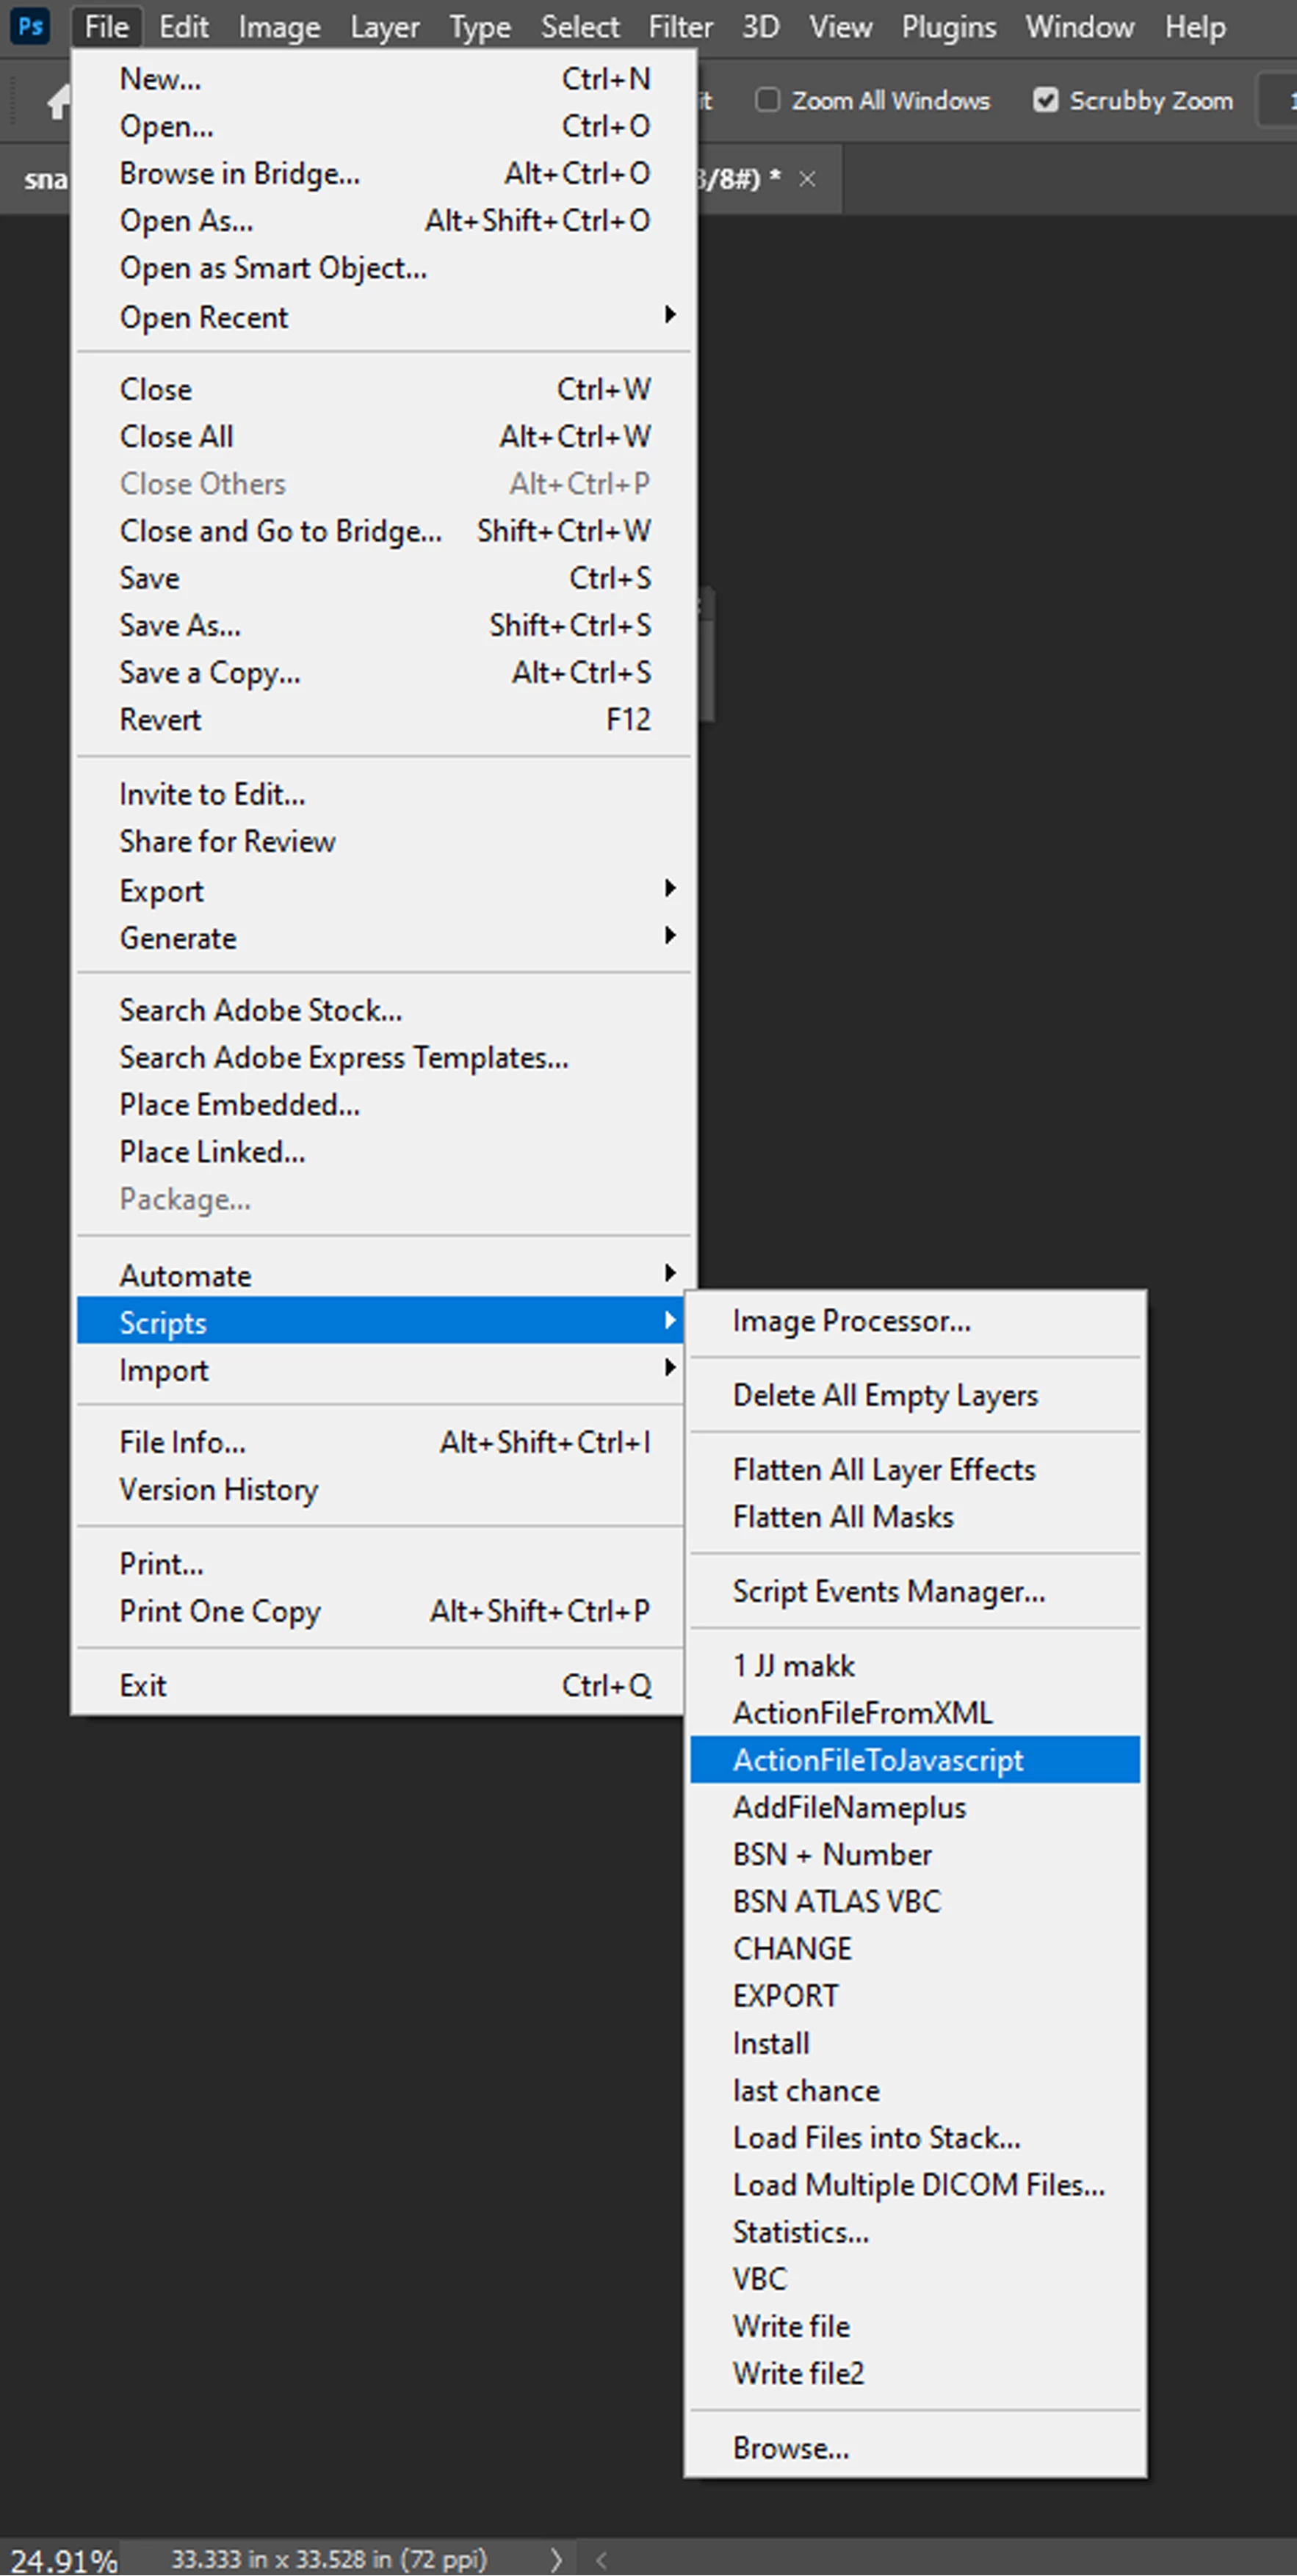Run the AddFileNameplus script
The image size is (1297, 2576).
point(915,1807)
